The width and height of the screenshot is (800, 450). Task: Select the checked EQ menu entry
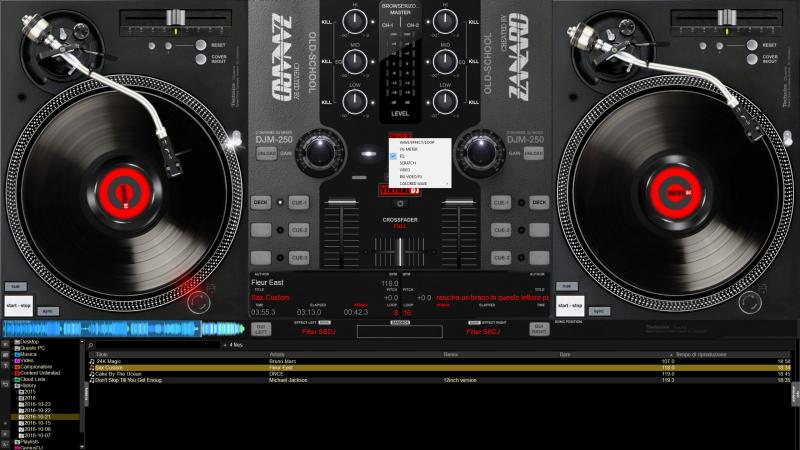tap(420, 156)
